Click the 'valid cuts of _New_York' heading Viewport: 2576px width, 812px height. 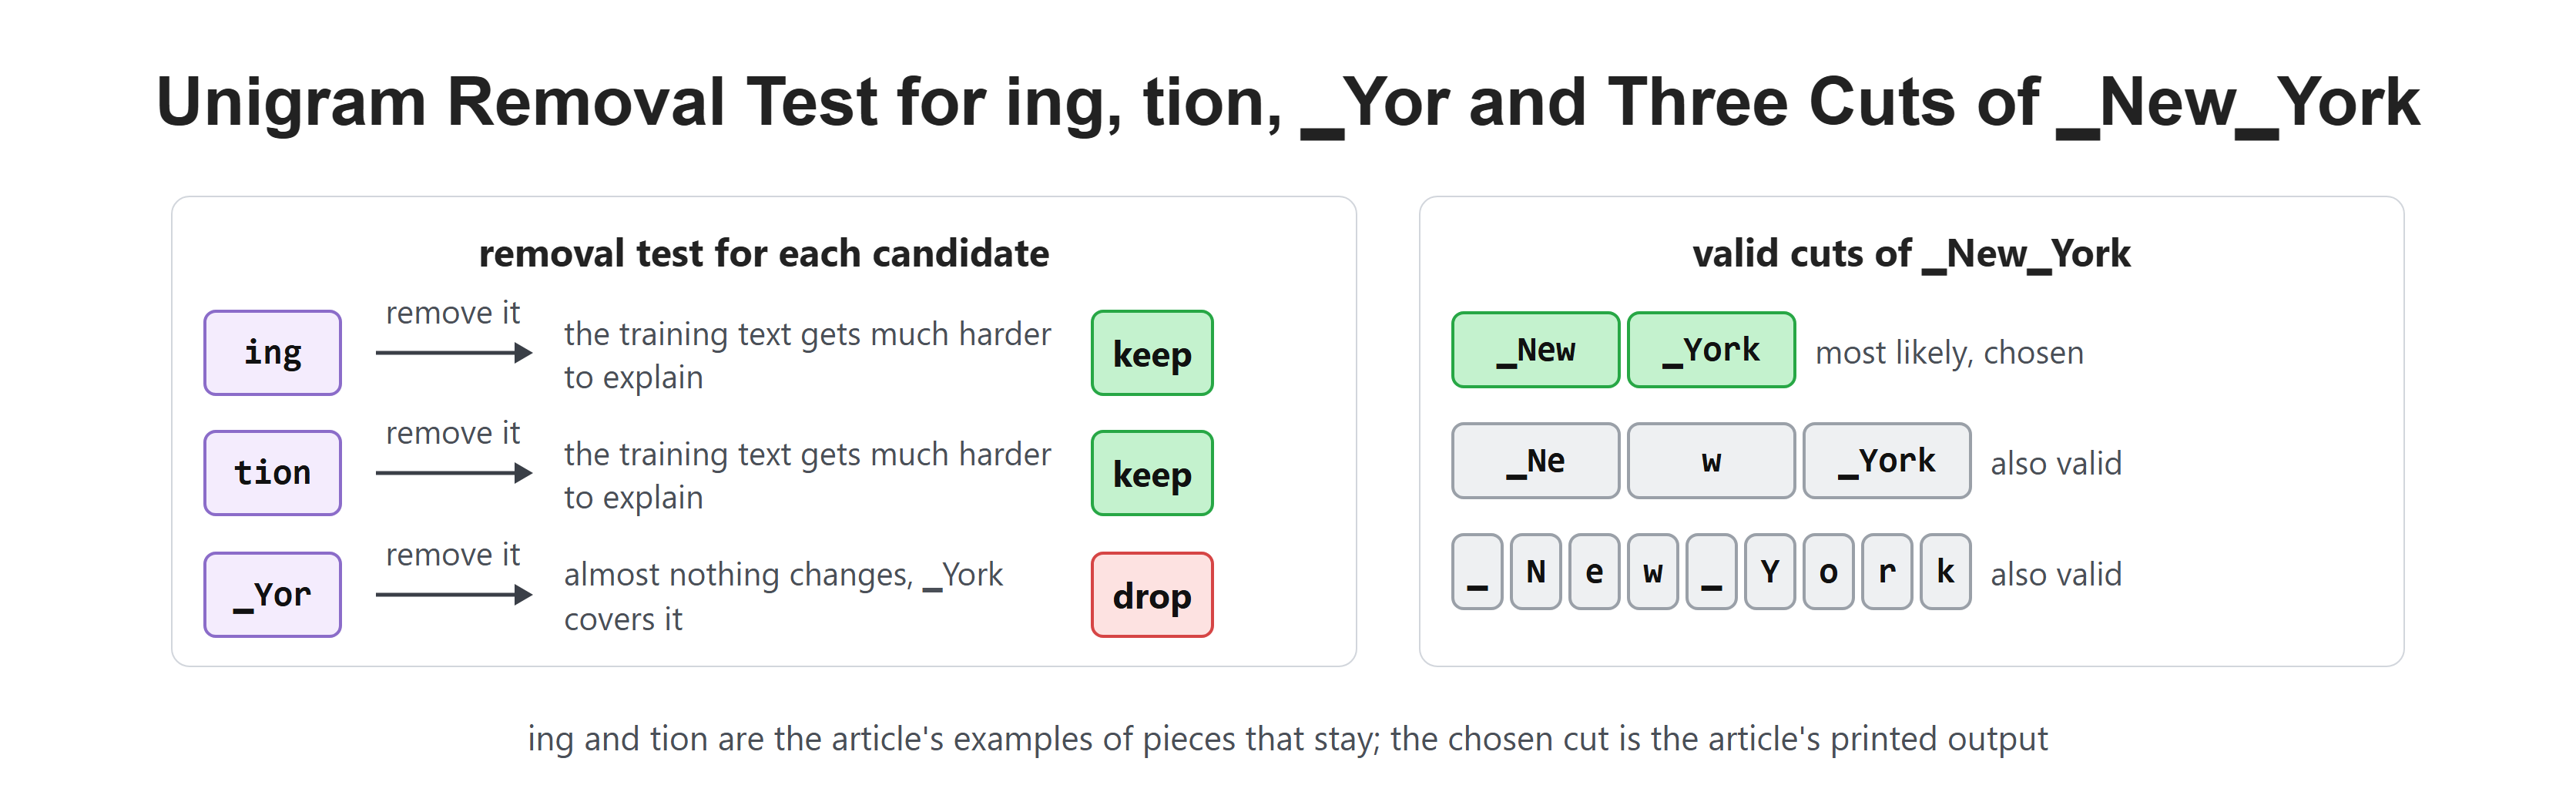[1911, 254]
